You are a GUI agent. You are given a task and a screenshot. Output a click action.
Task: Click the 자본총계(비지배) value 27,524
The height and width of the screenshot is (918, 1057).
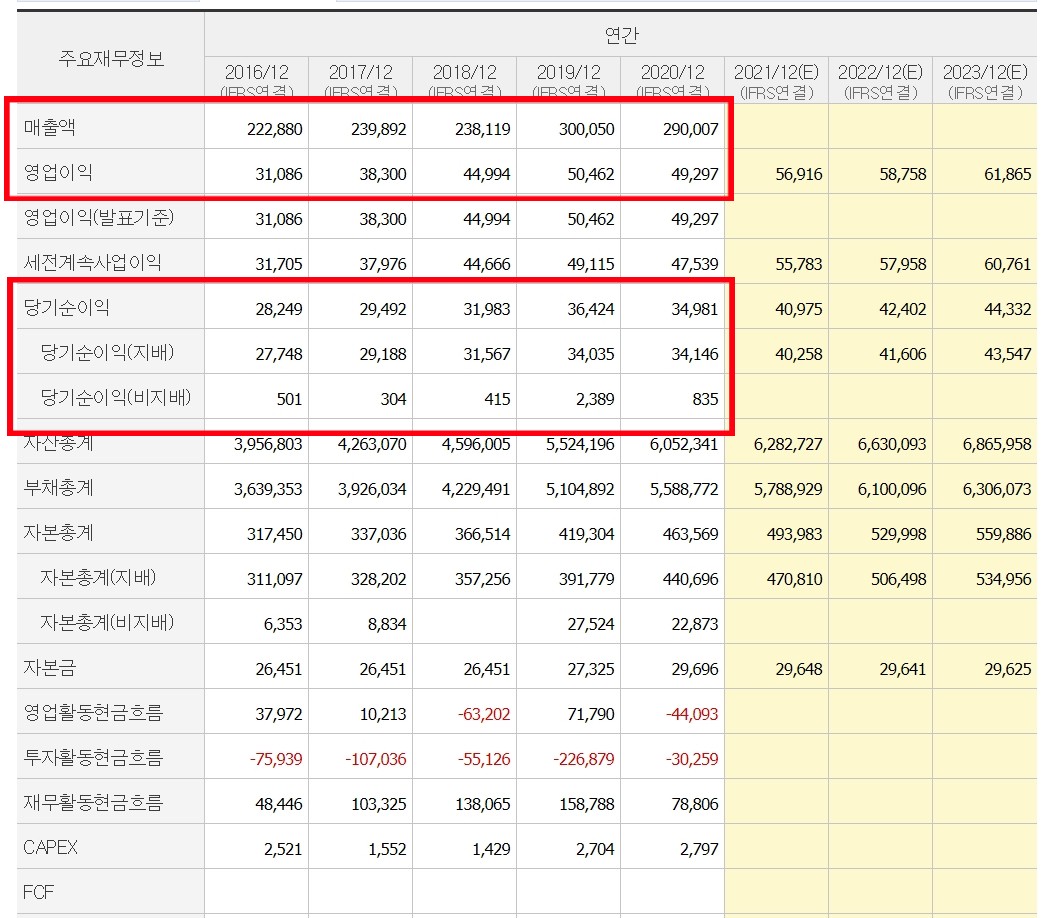591,624
